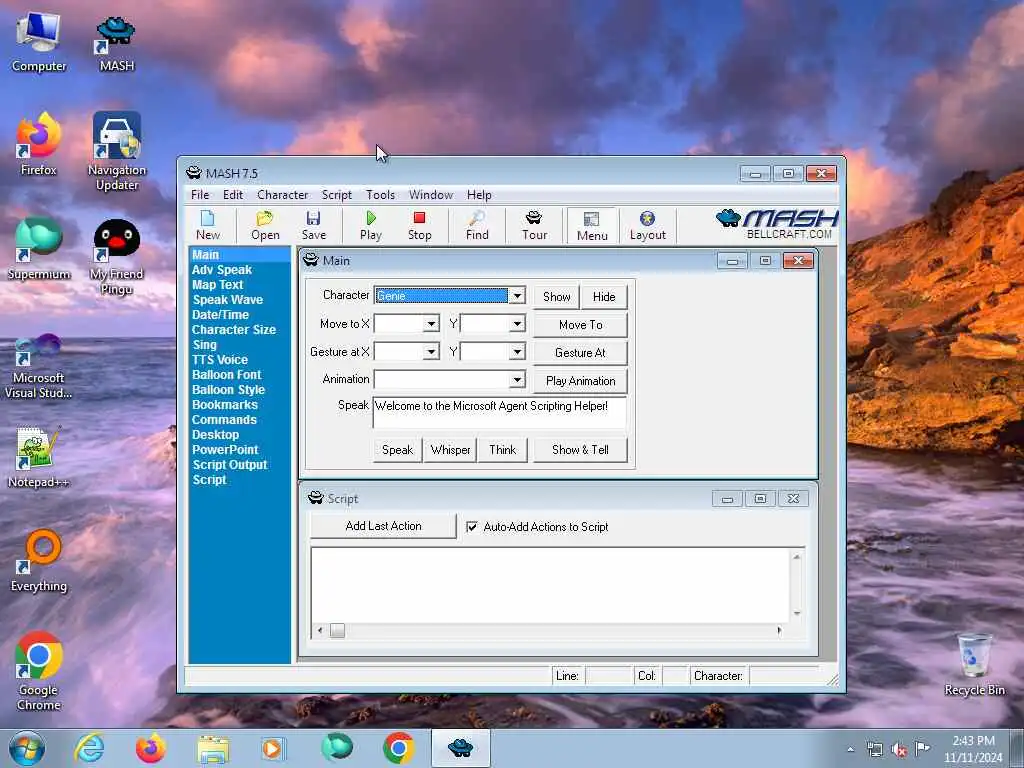Image resolution: width=1024 pixels, height=768 pixels.
Task: Select My Friend Pingu desktop icon
Action: tap(117, 257)
